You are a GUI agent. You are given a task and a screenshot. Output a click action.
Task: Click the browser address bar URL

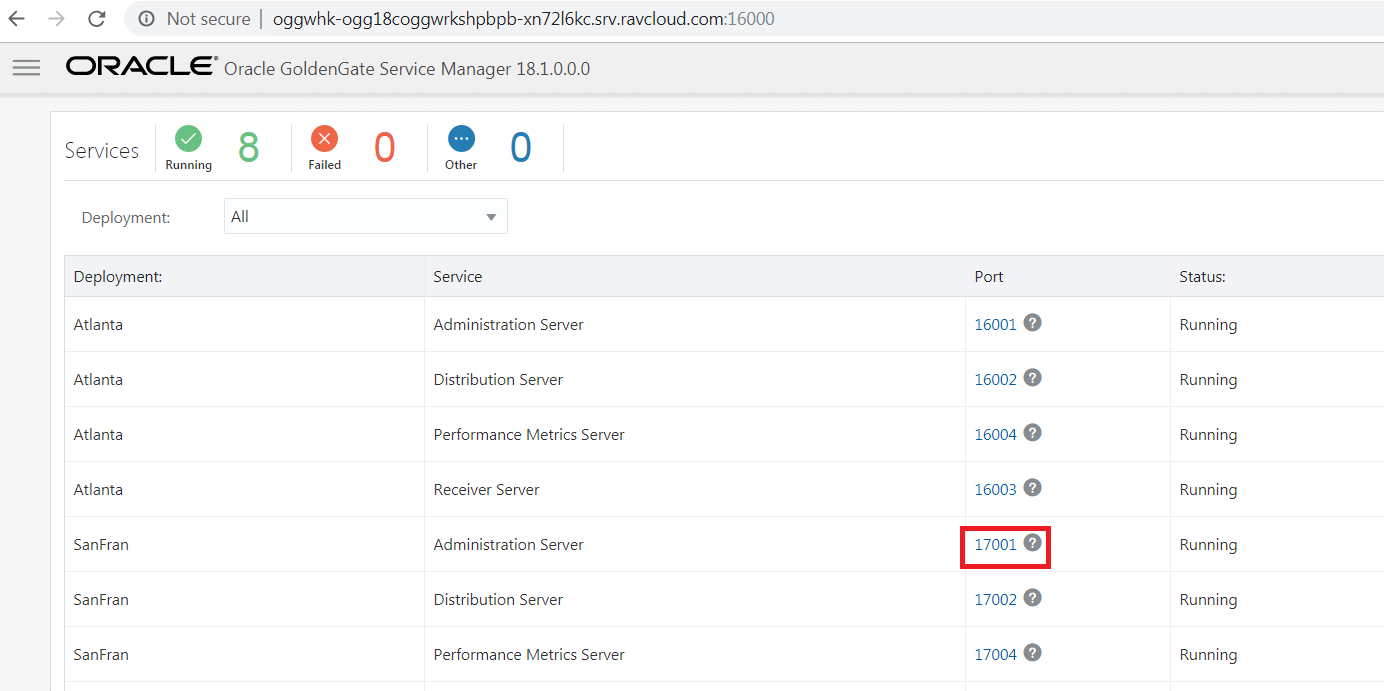tap(523, 19)
